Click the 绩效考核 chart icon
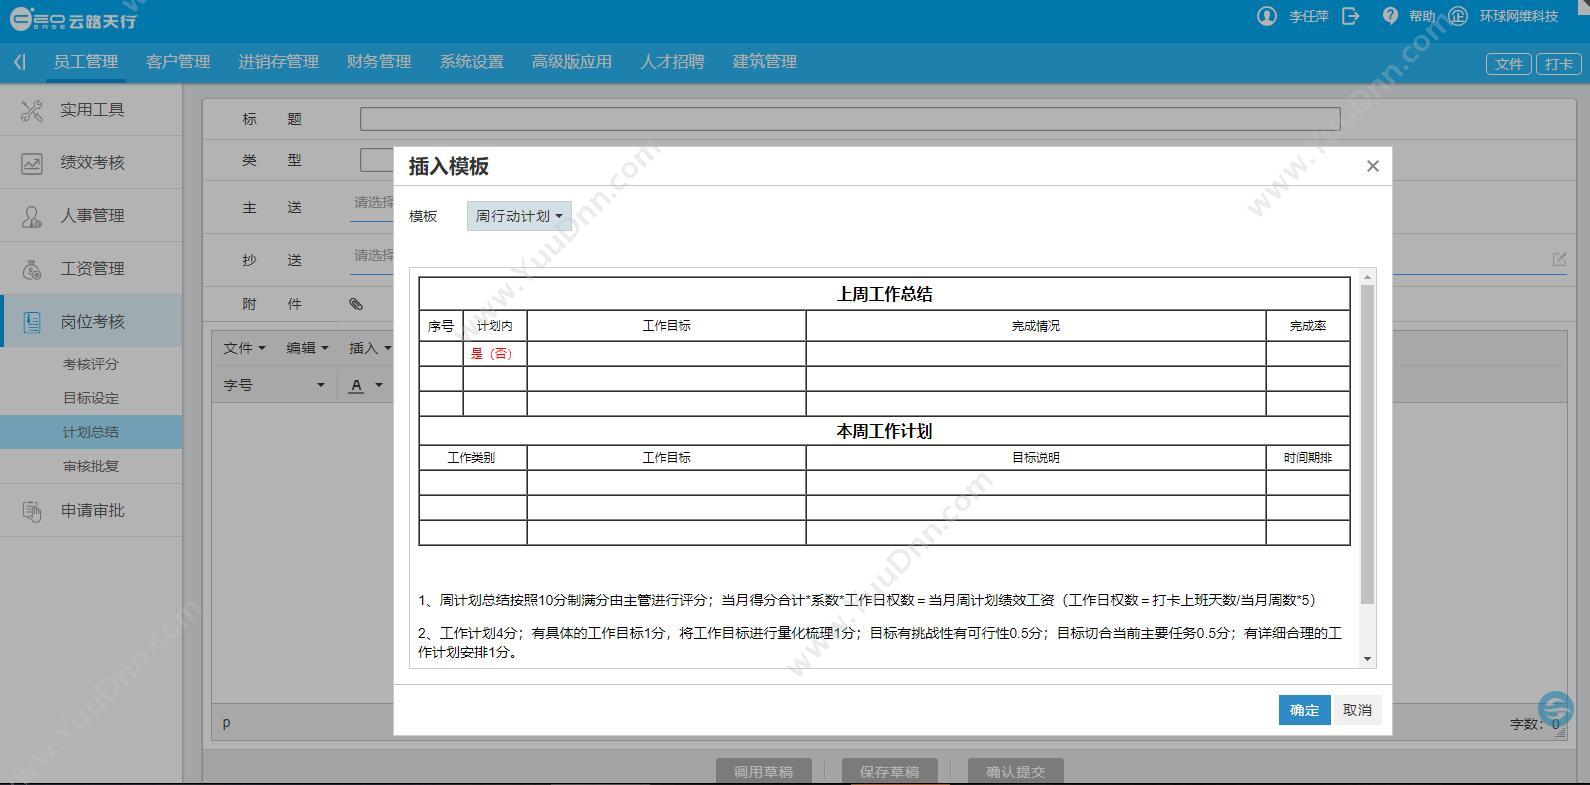 [x=32, y=163]
